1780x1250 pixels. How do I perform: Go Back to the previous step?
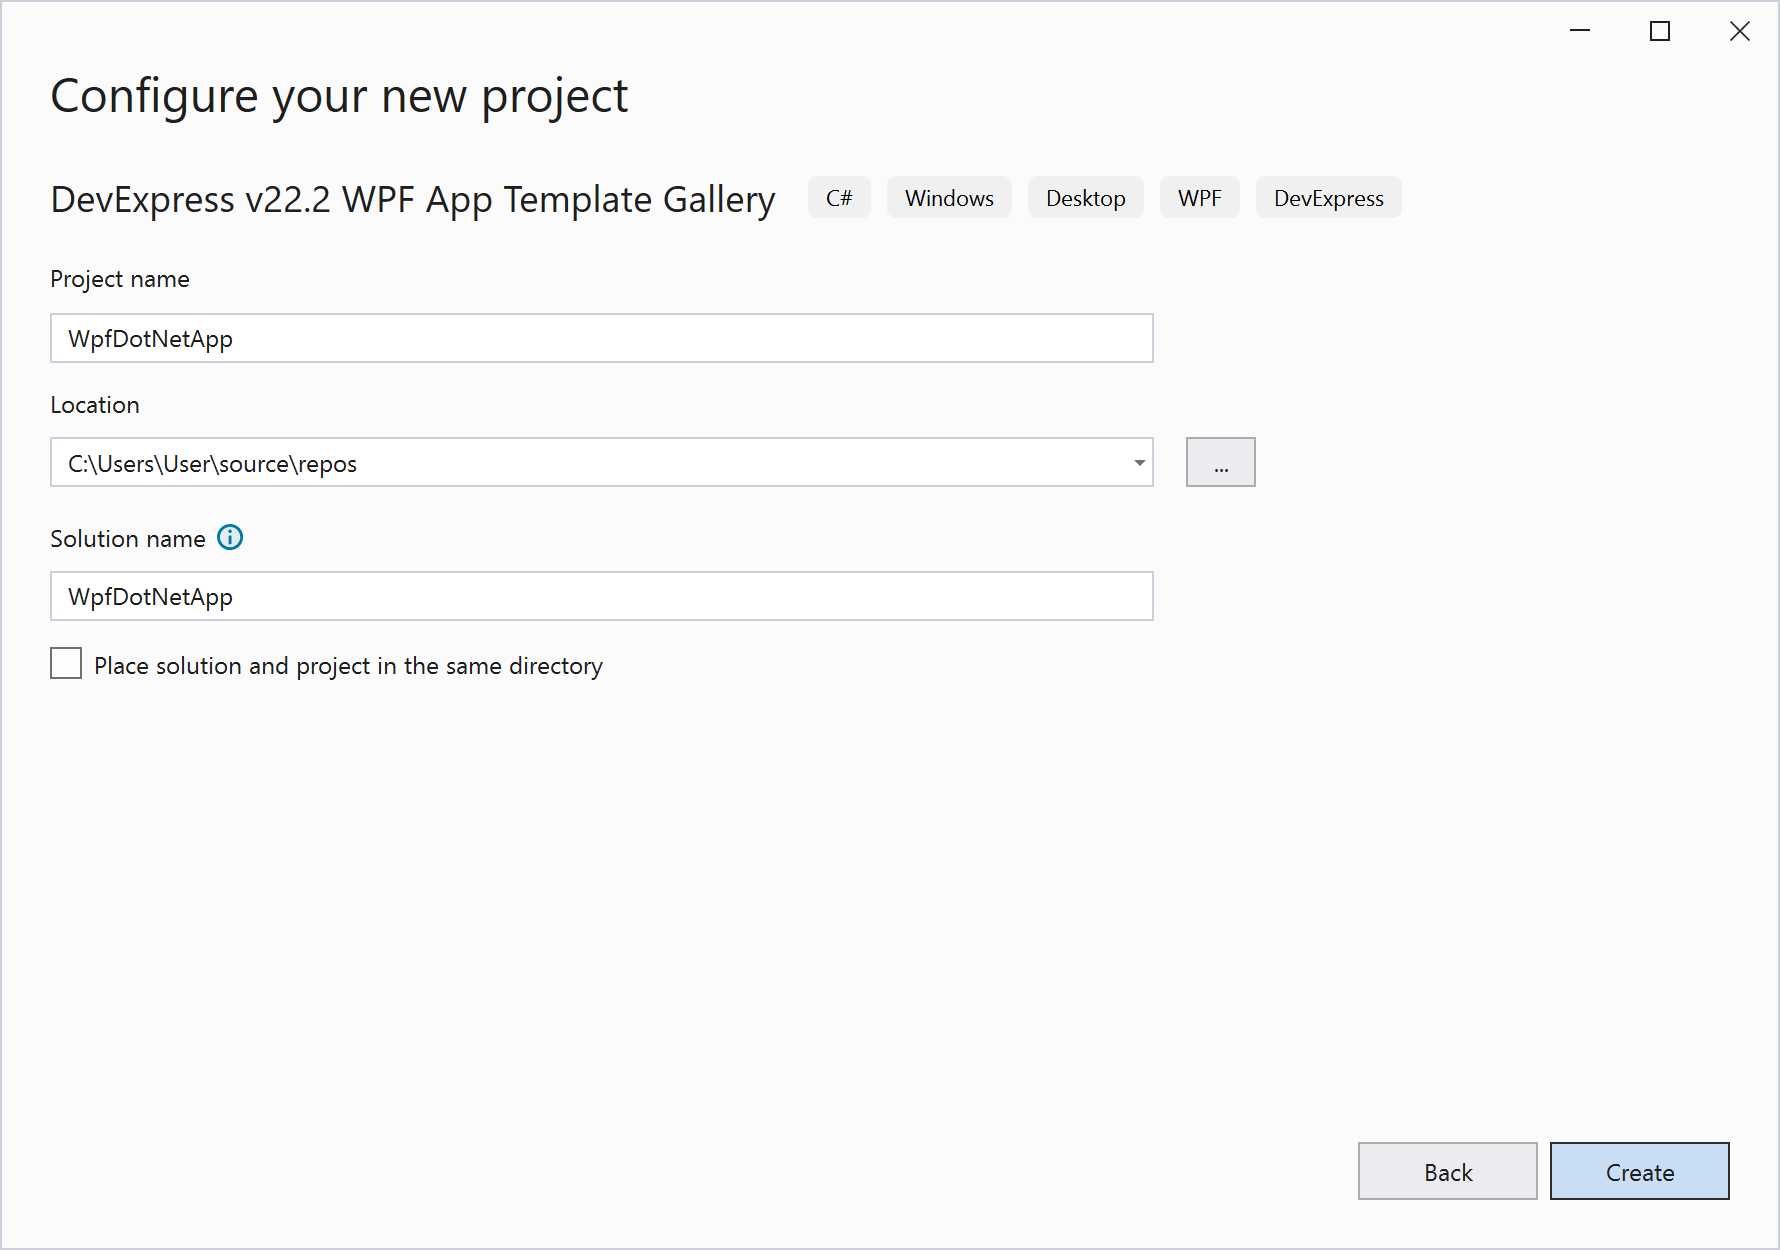pyautogui.click(x=1447, y=1172)
